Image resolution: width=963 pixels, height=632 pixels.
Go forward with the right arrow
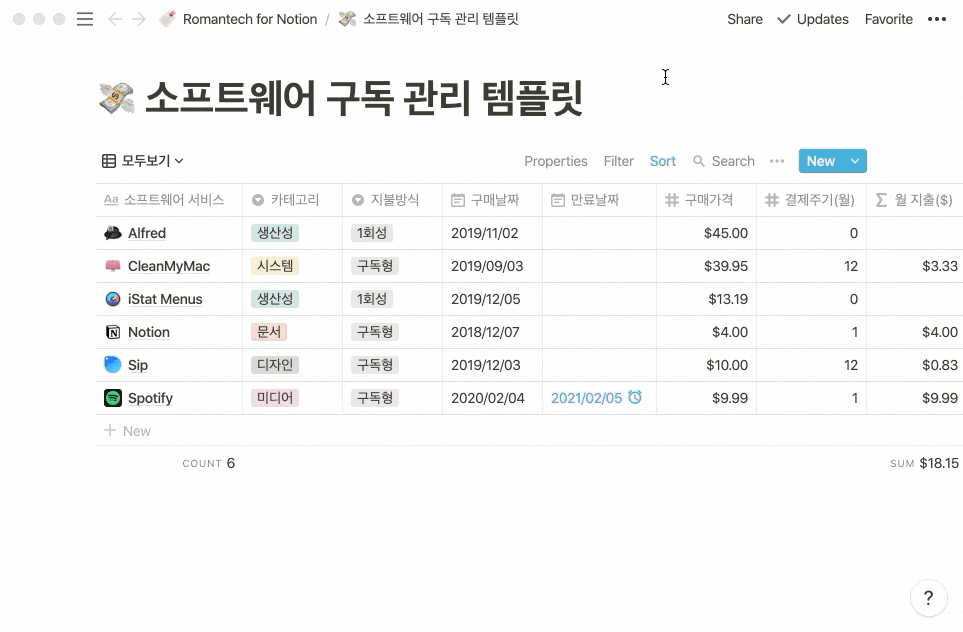[x=139, y=19]
